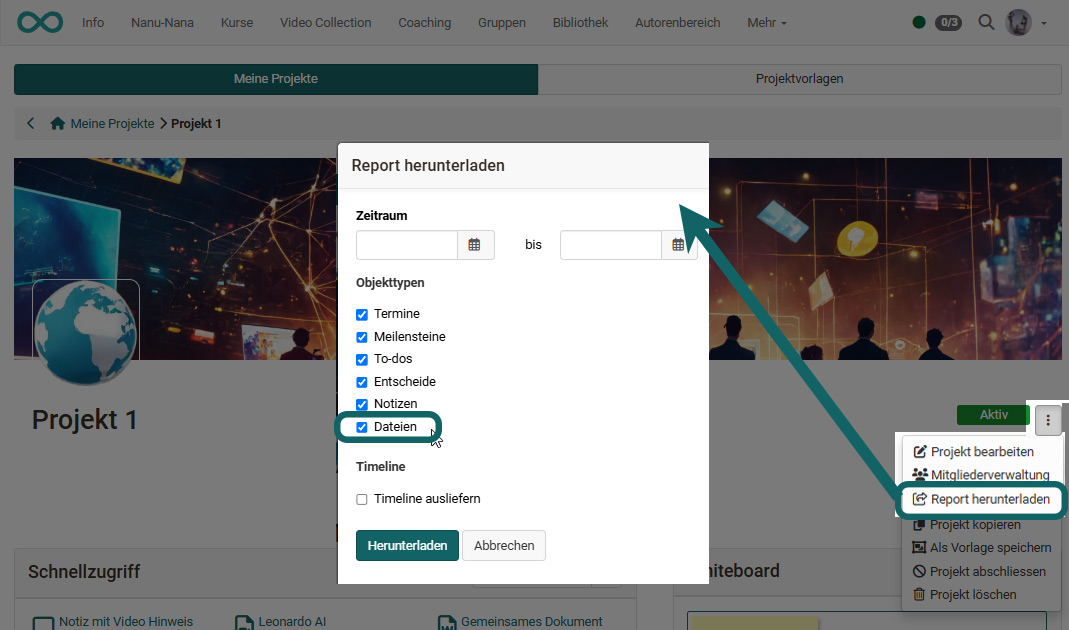1069x630 pixels.
Task: Switch to the Projektvorlagen tab
Action: tap(799, 79)
